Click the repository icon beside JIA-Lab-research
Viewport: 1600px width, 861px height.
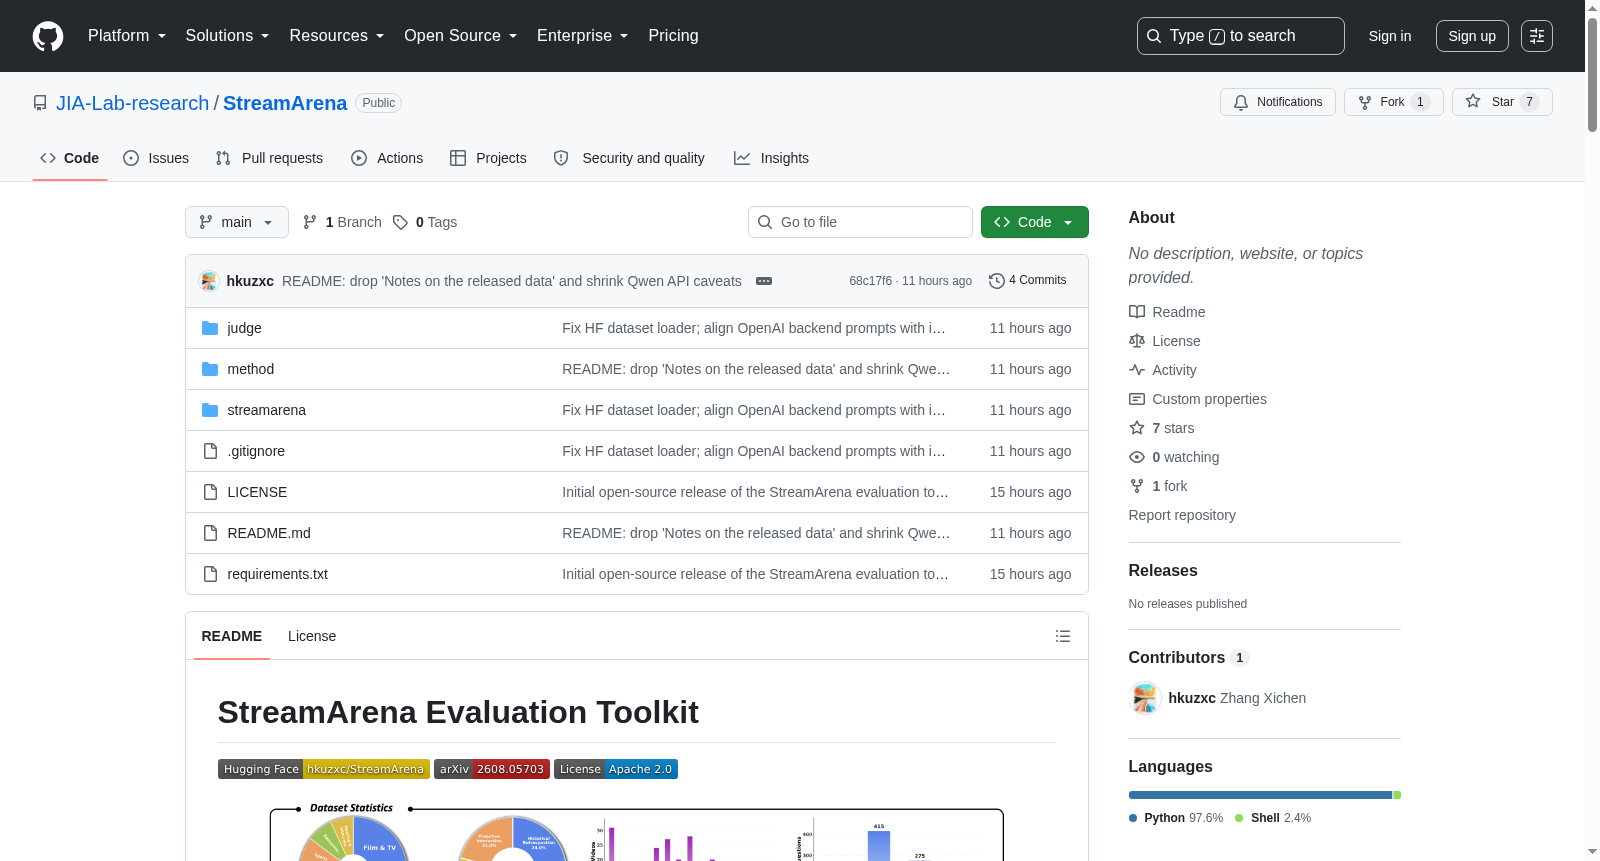point(40,103)
